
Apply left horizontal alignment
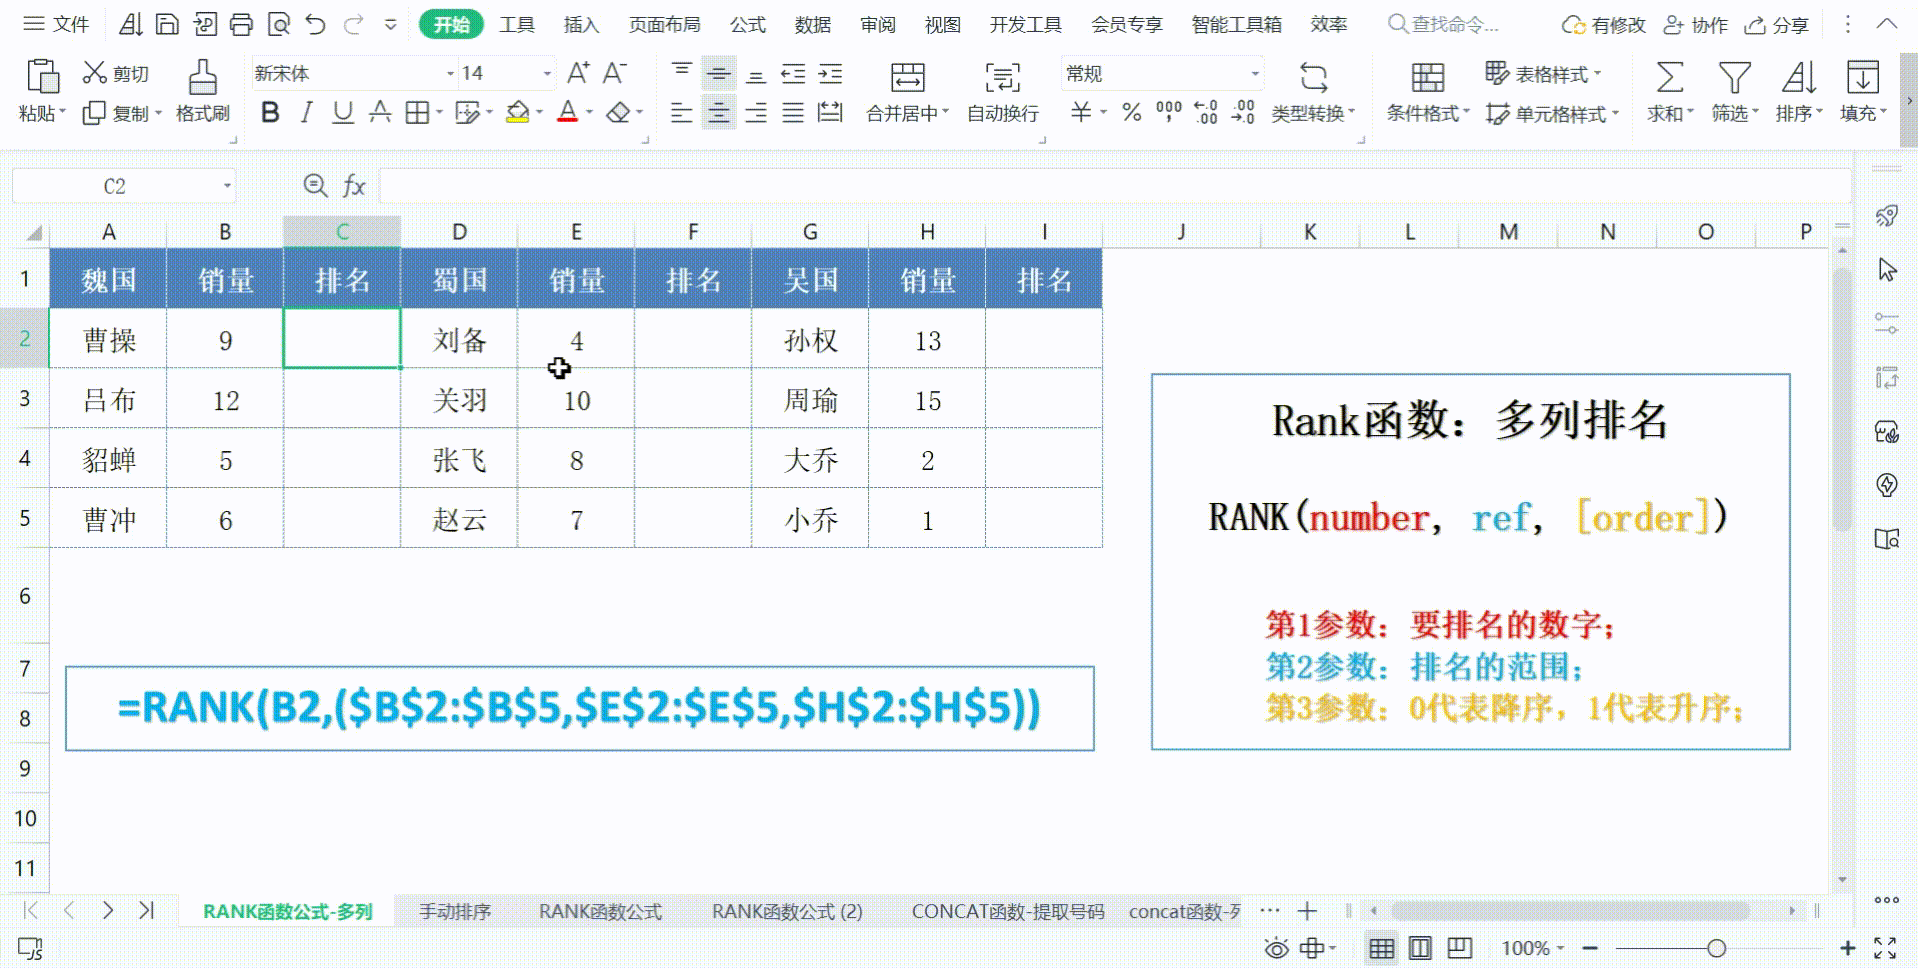pyautogui.click(x=681, y=113)
